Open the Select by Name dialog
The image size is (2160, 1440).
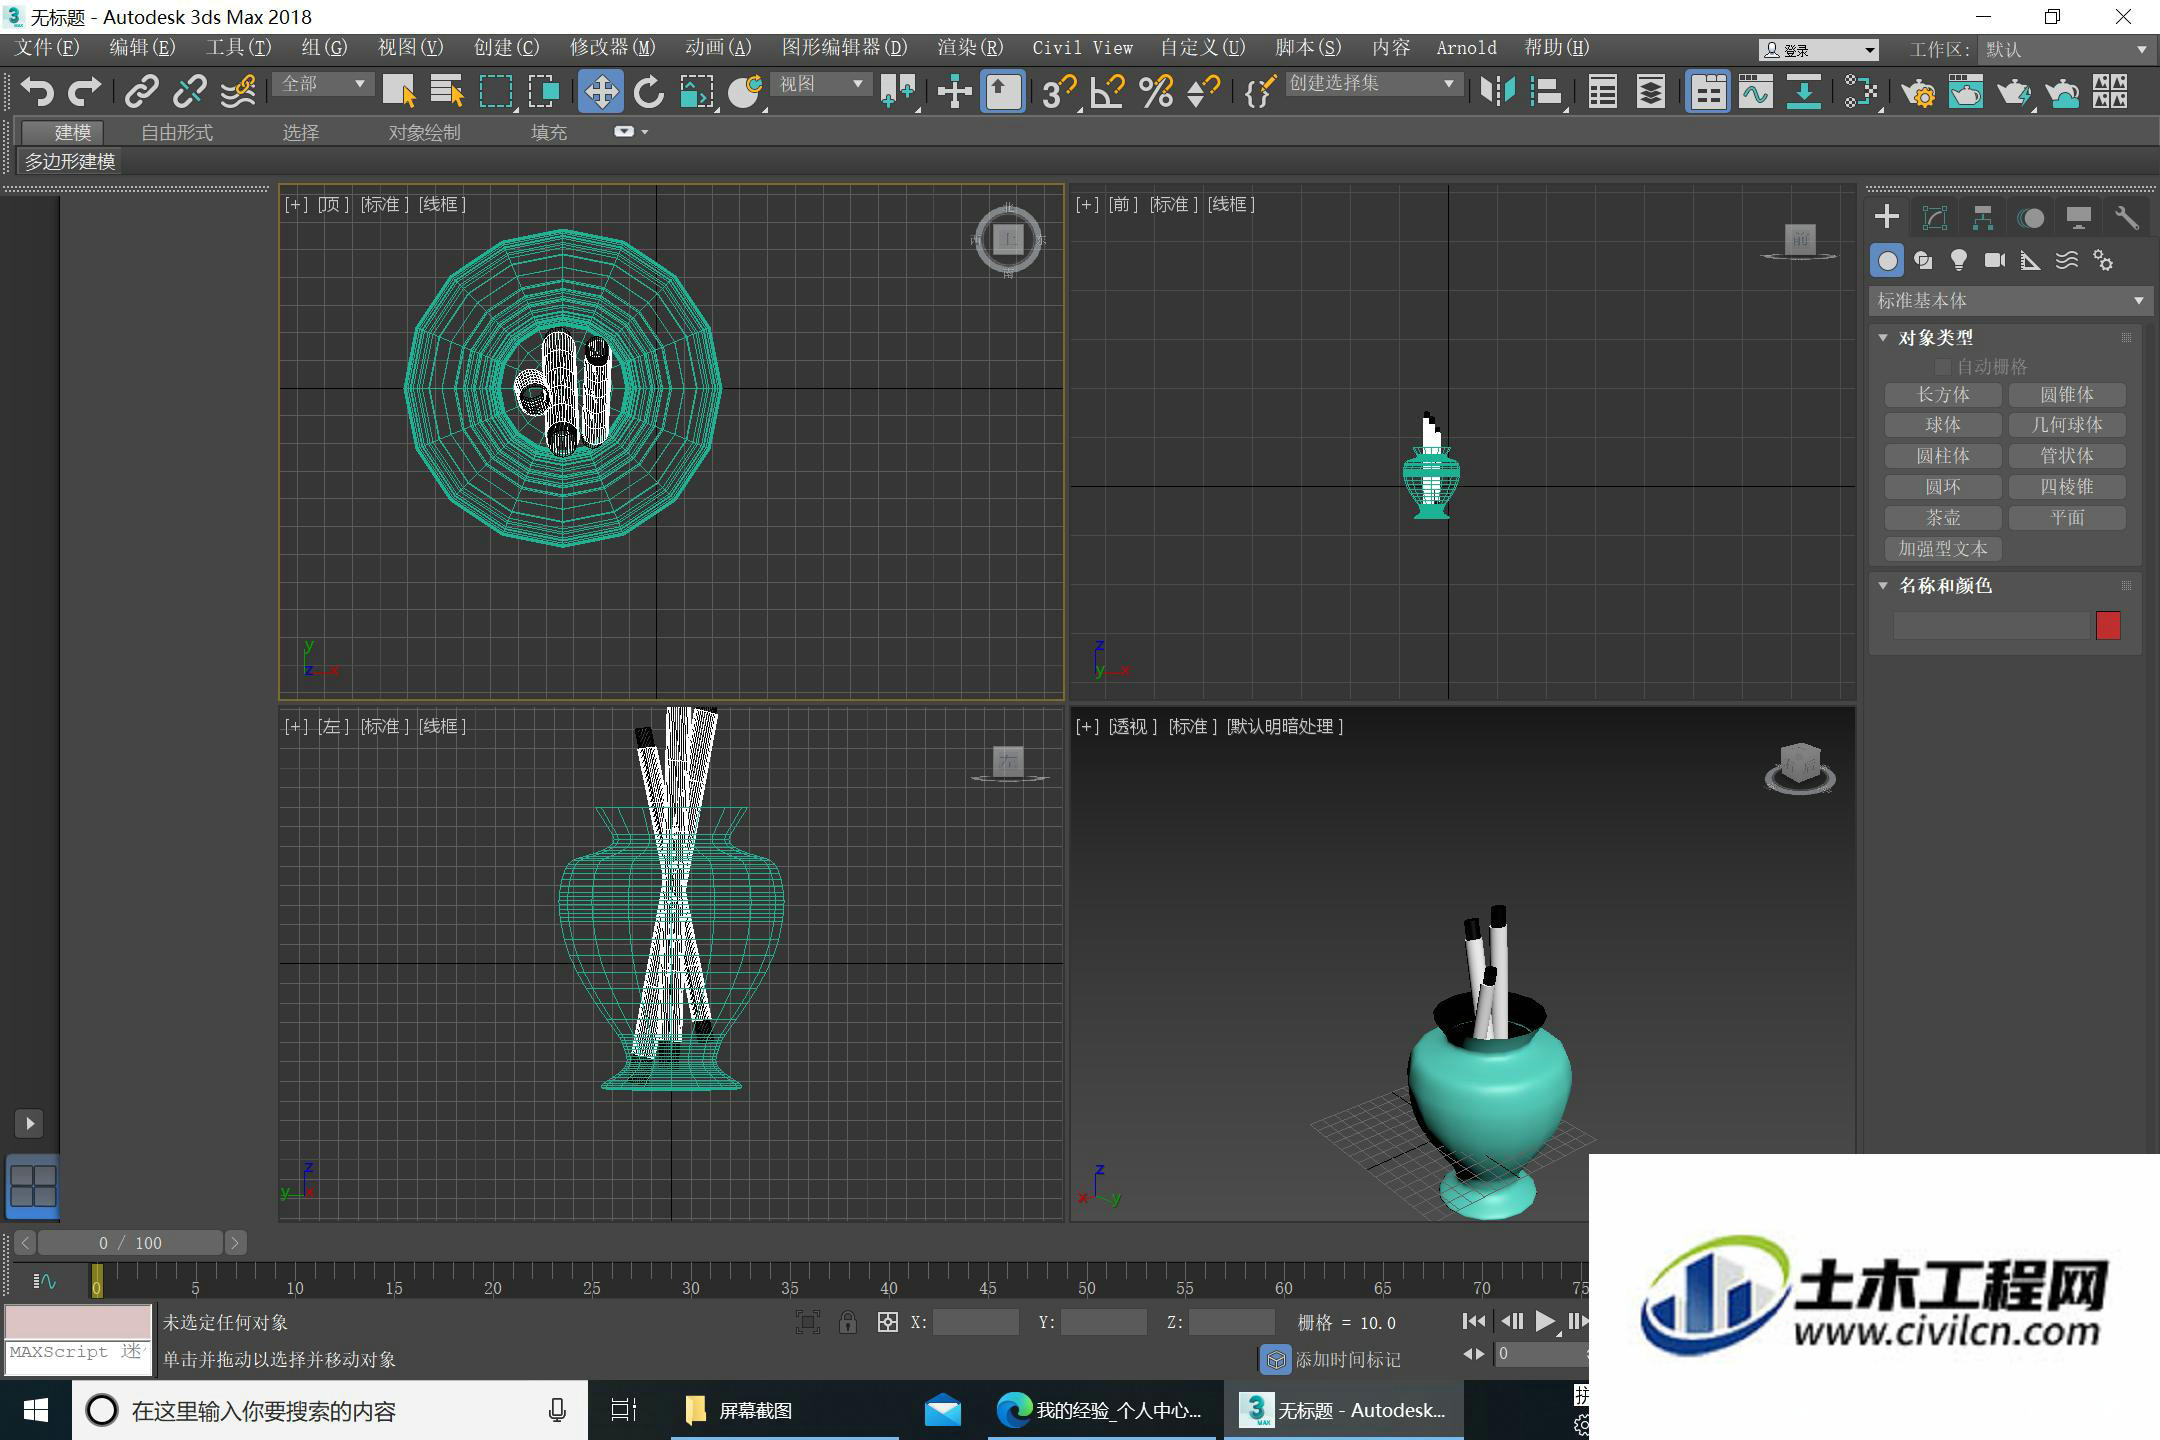pyautogui.click(x=447, y=92)
